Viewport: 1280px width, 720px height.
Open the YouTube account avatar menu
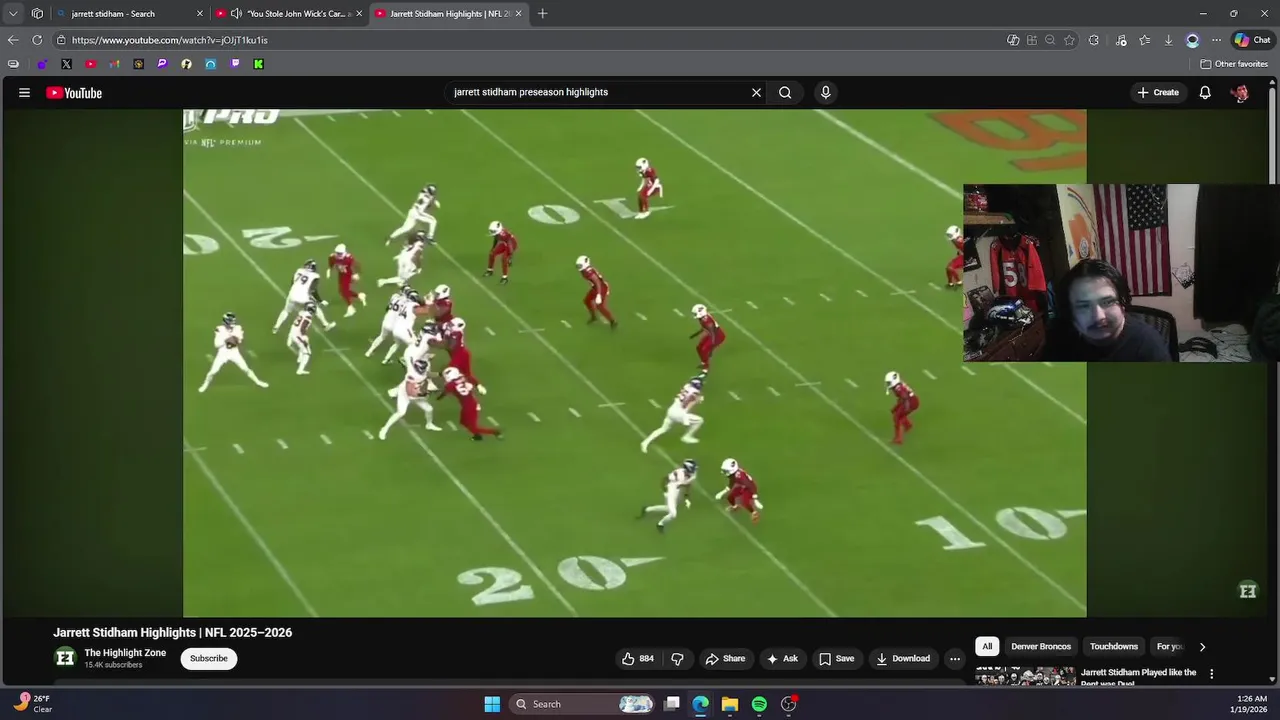click(x=1240, y=93)
